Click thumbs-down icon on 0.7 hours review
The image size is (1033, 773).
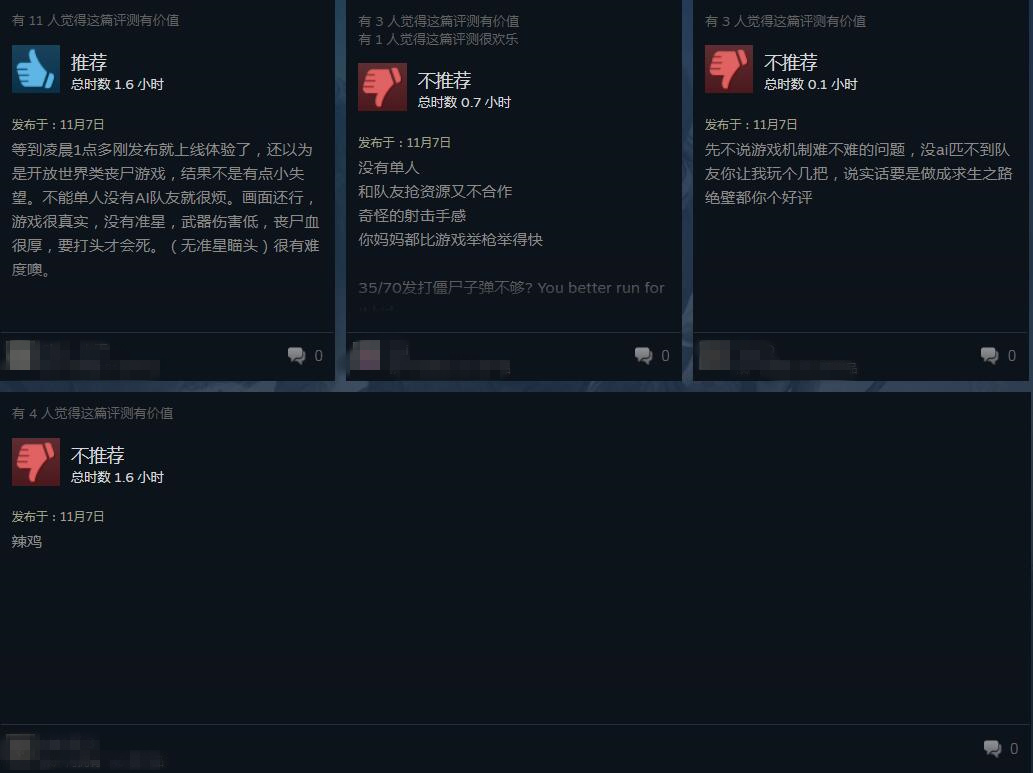pos(382,87)
